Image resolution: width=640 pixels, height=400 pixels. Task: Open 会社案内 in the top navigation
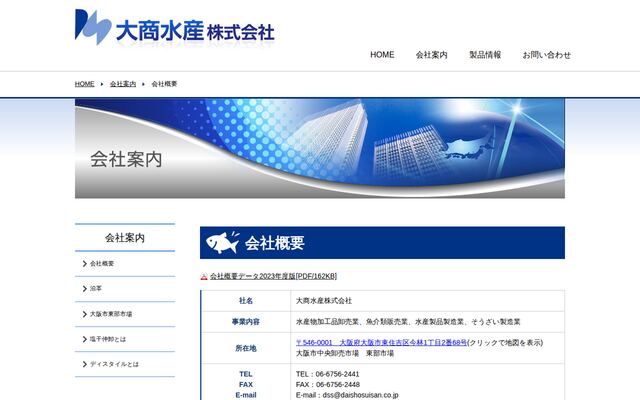click(431, 55)
